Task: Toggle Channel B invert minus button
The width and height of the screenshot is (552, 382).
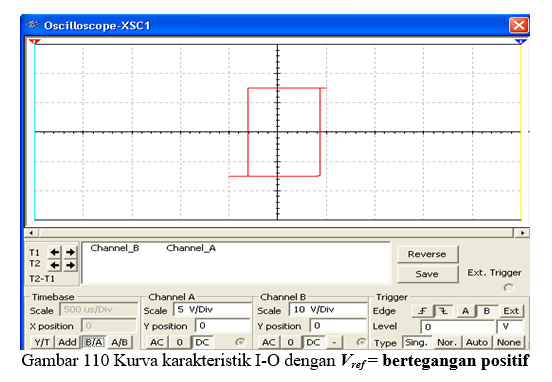Action: [334, 342]
